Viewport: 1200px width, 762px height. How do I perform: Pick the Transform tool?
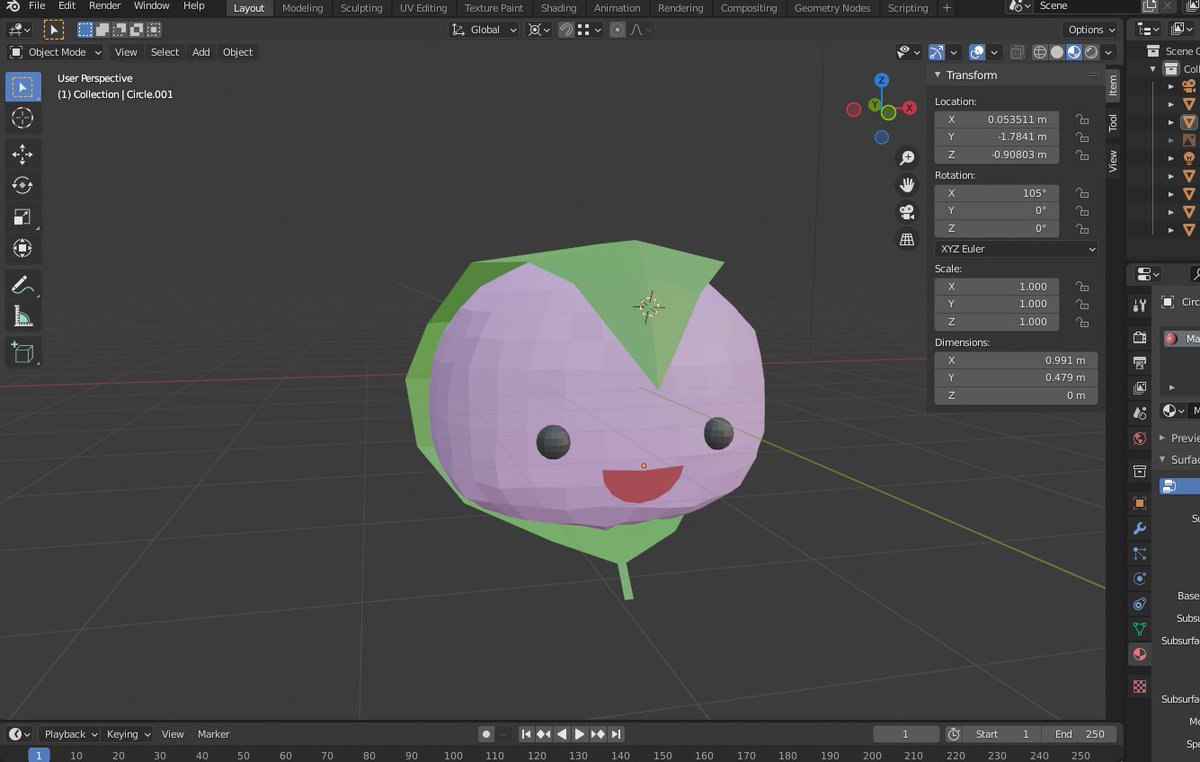click(x=23, y=248)
